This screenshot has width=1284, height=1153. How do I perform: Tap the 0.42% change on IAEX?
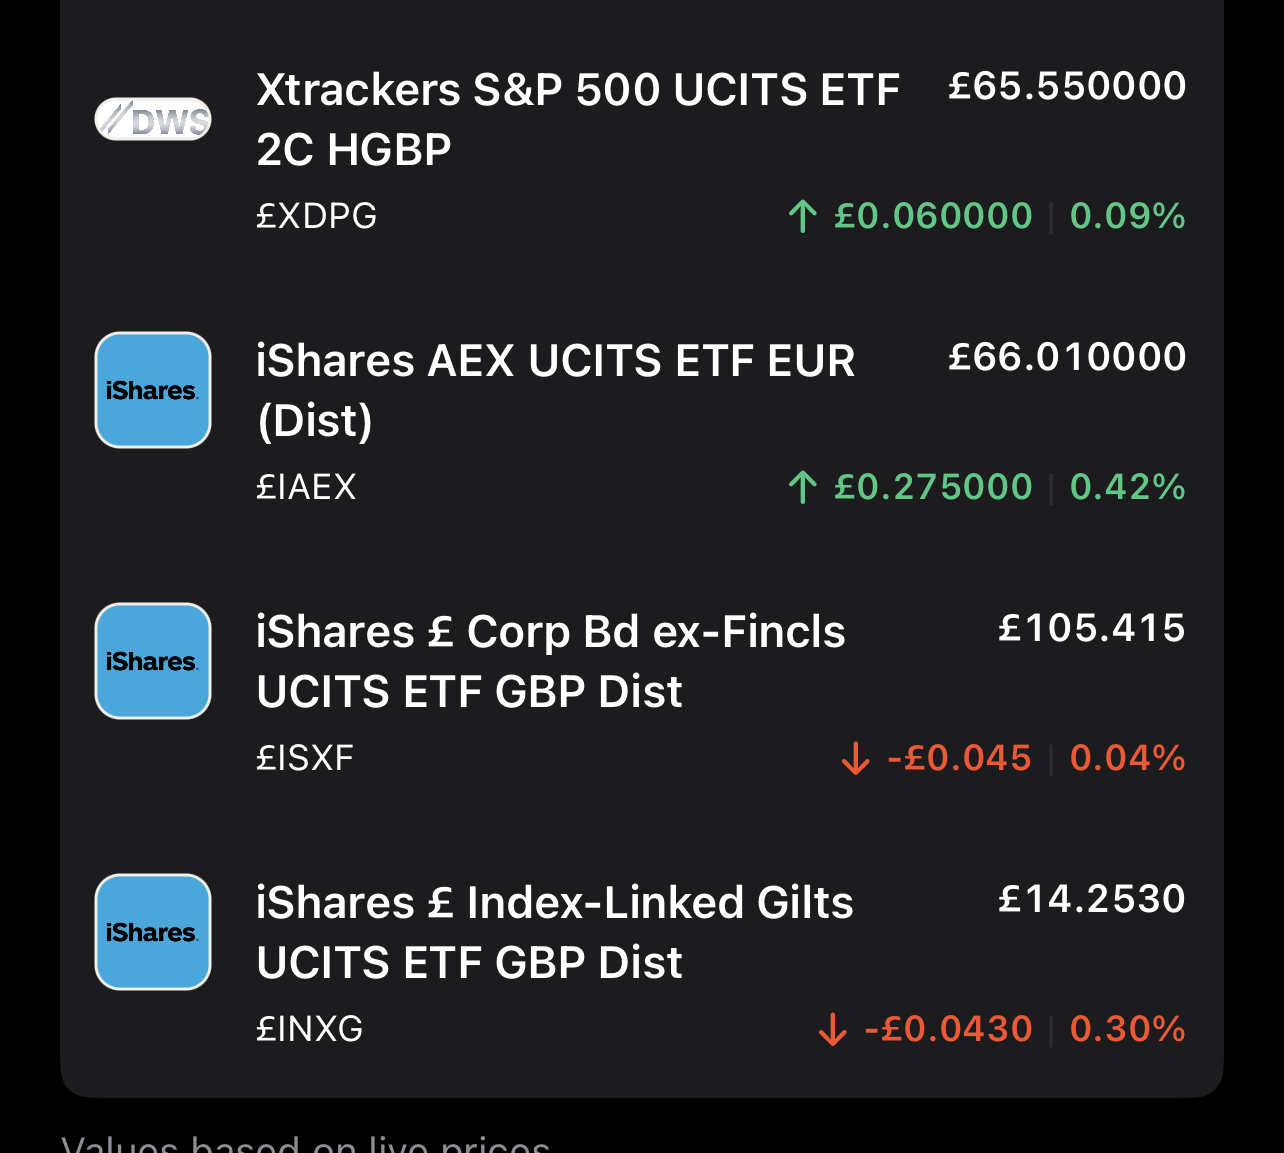click(1127, 487)
